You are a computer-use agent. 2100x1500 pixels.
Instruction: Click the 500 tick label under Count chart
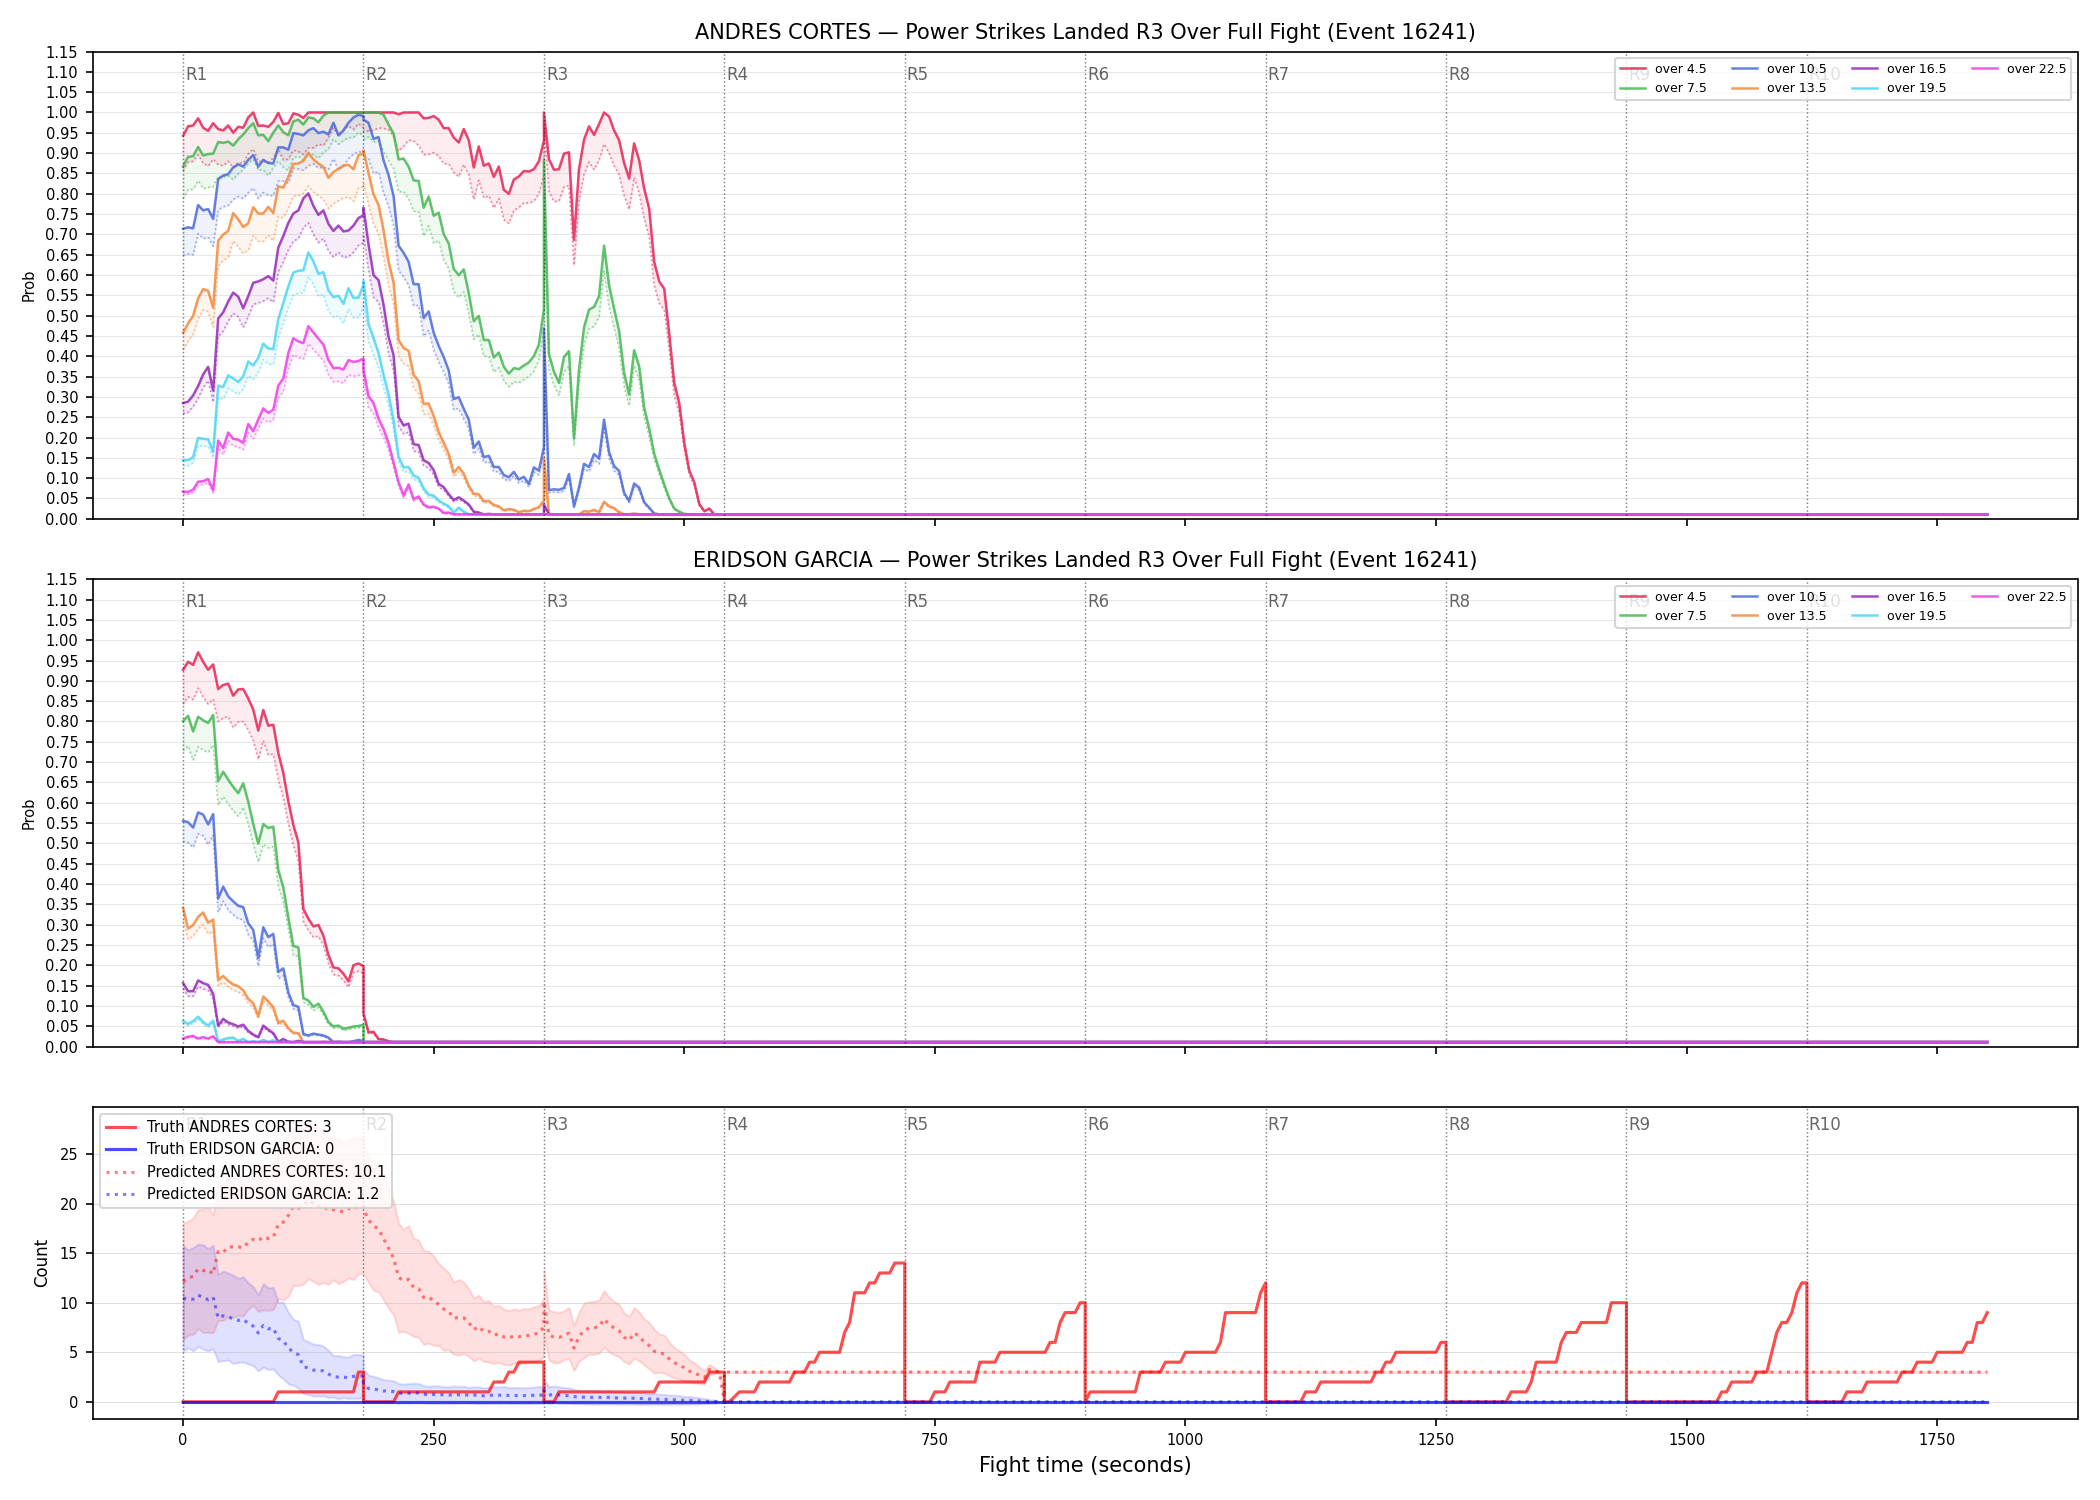[x=684, y=1439]
